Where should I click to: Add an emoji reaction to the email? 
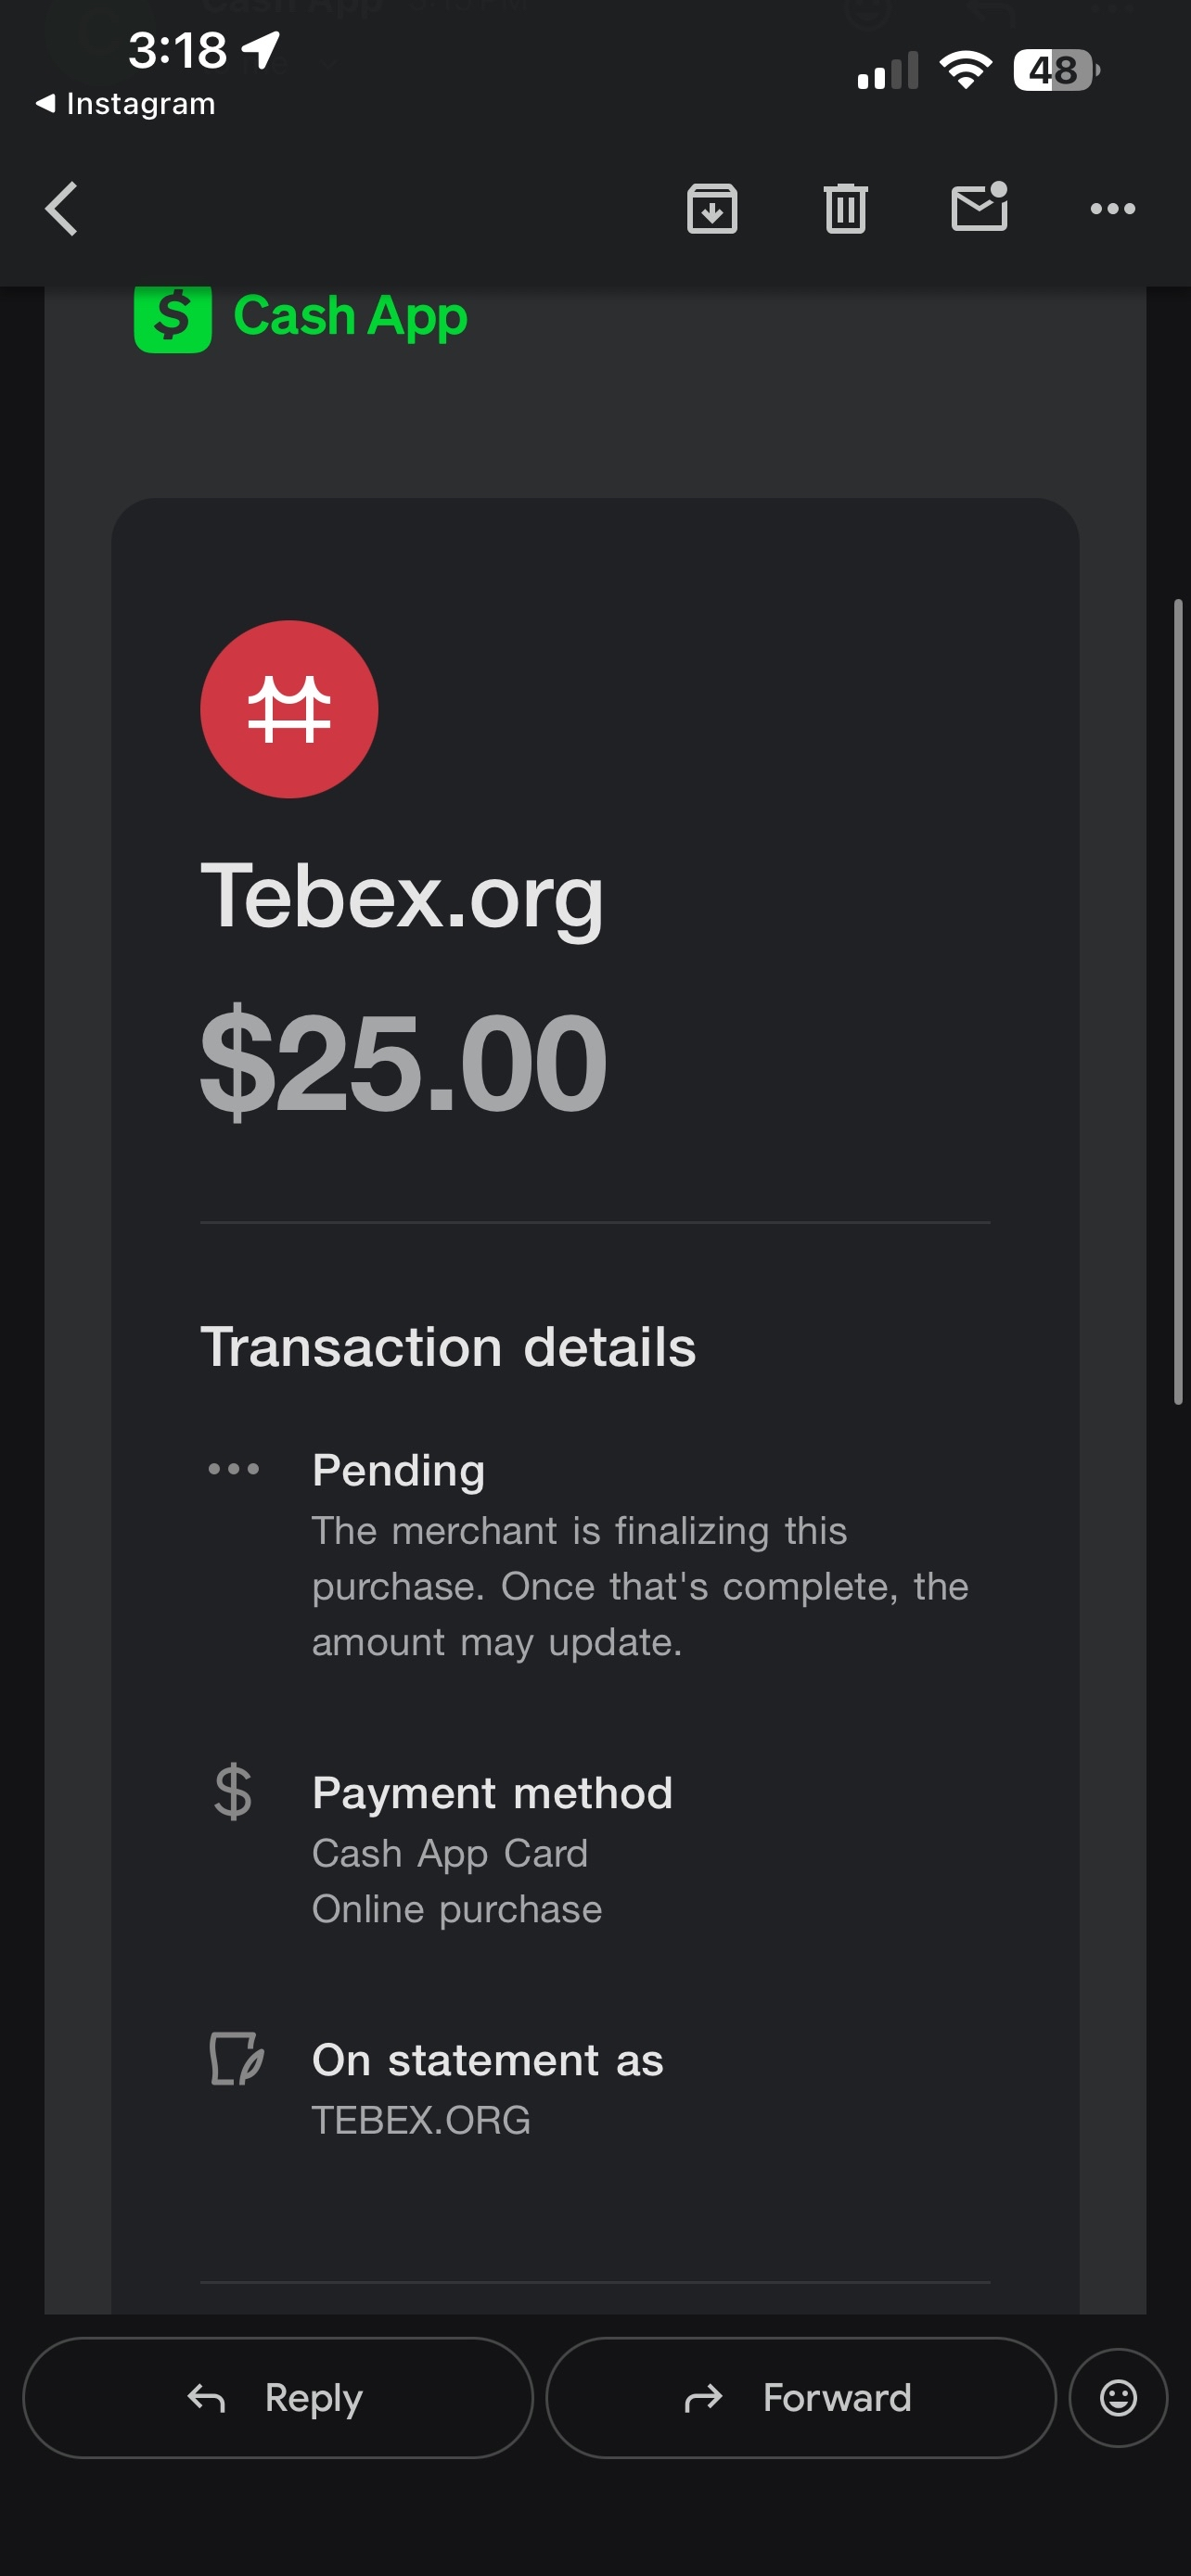click(1118, 2397)
